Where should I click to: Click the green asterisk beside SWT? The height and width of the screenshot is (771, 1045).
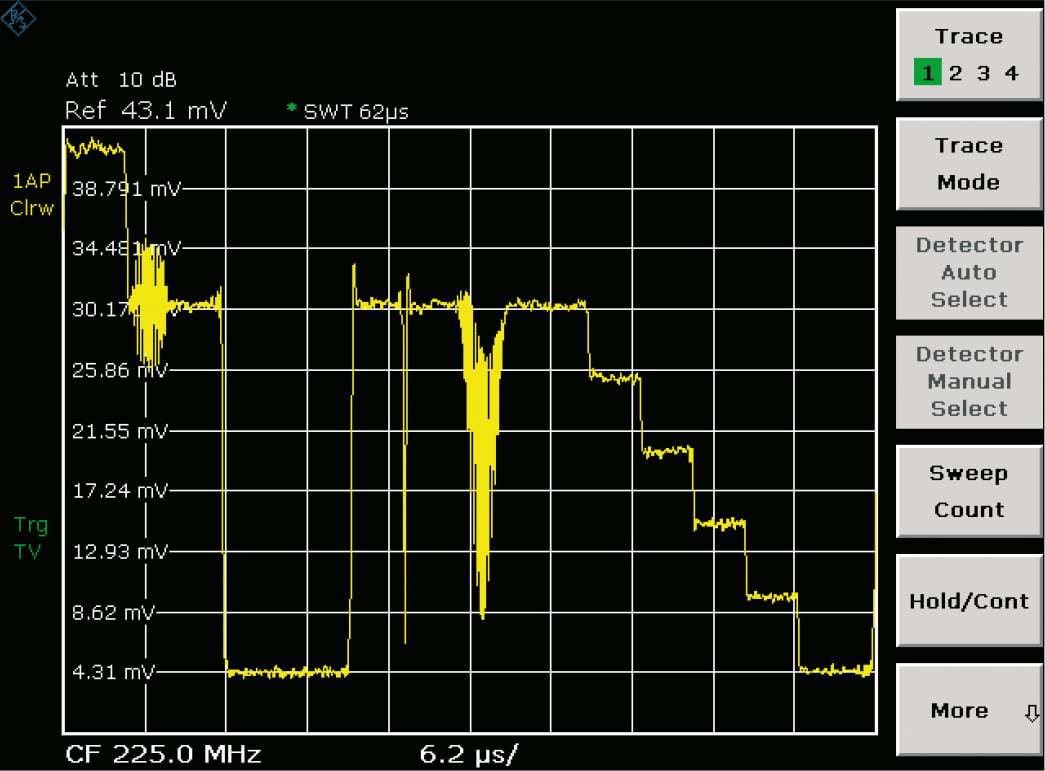291,107
